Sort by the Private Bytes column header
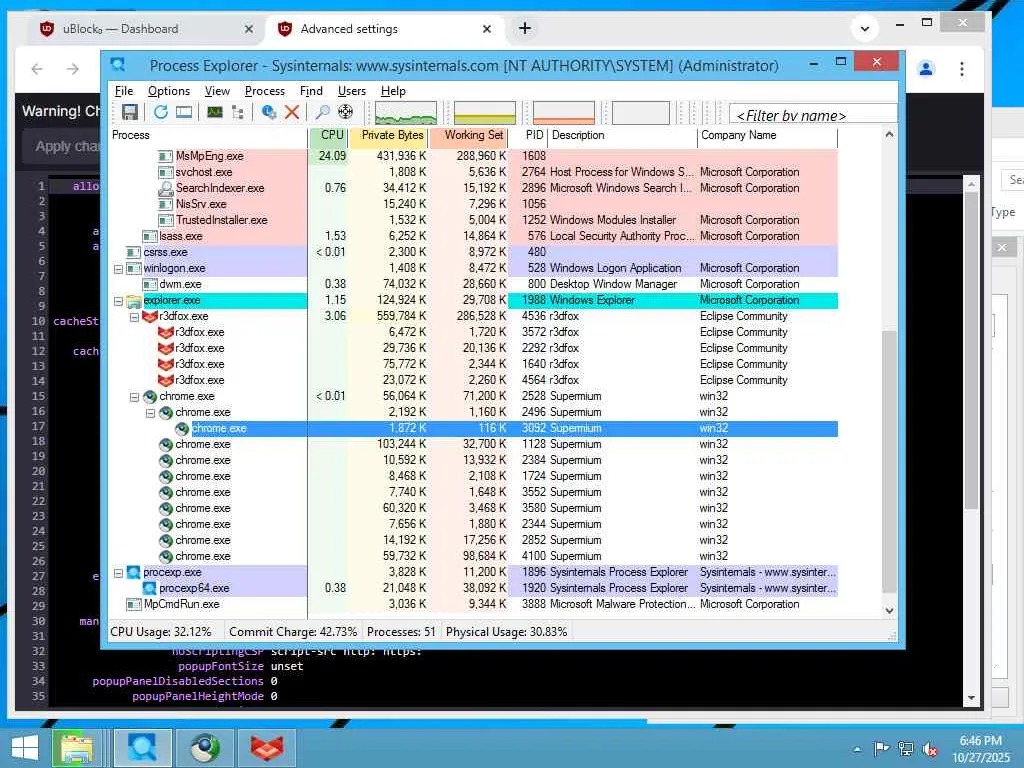1024x768 pixels. 388,135
